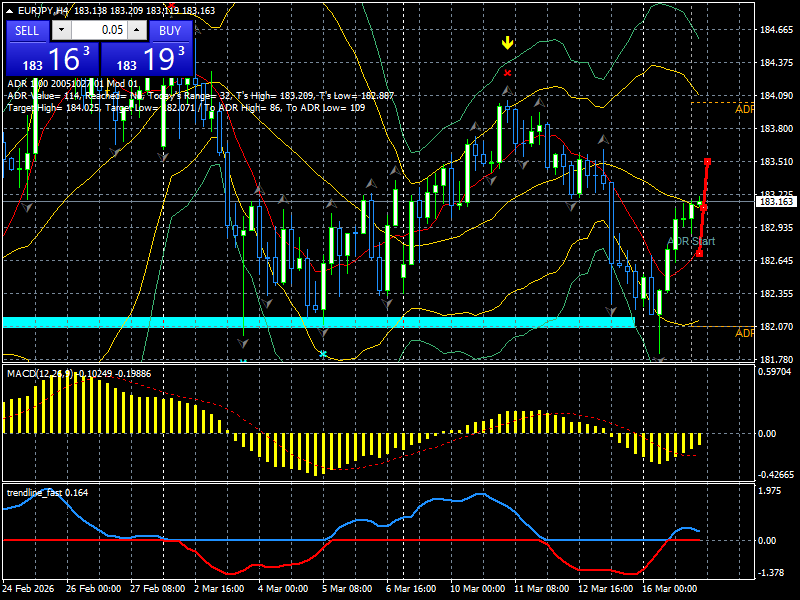Click the 24 Feb 2026 date label

point(28,588)
